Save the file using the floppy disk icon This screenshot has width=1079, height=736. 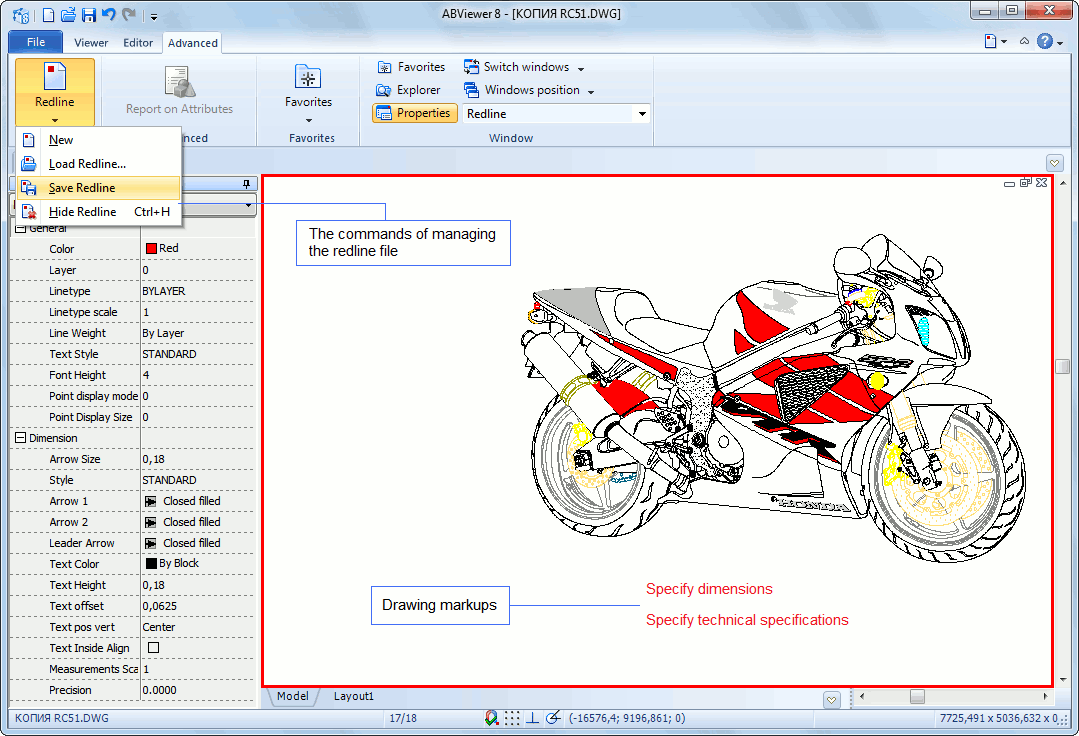[89, 14]
